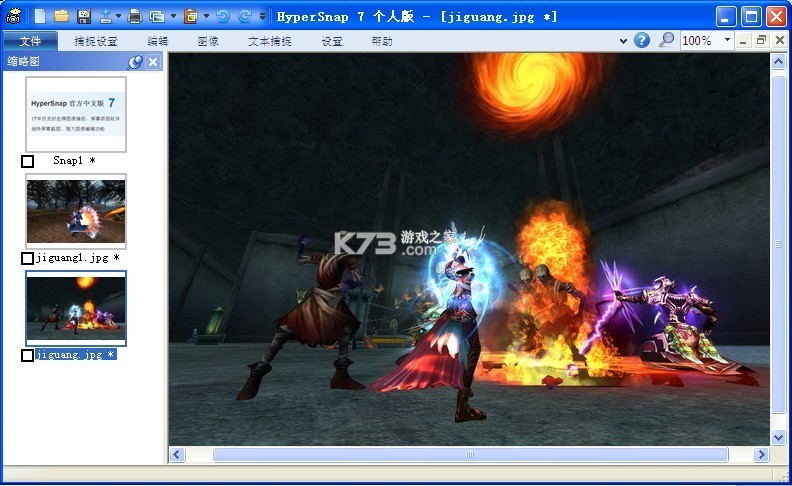Open a file with folder icon

click(x=62, y=16)
